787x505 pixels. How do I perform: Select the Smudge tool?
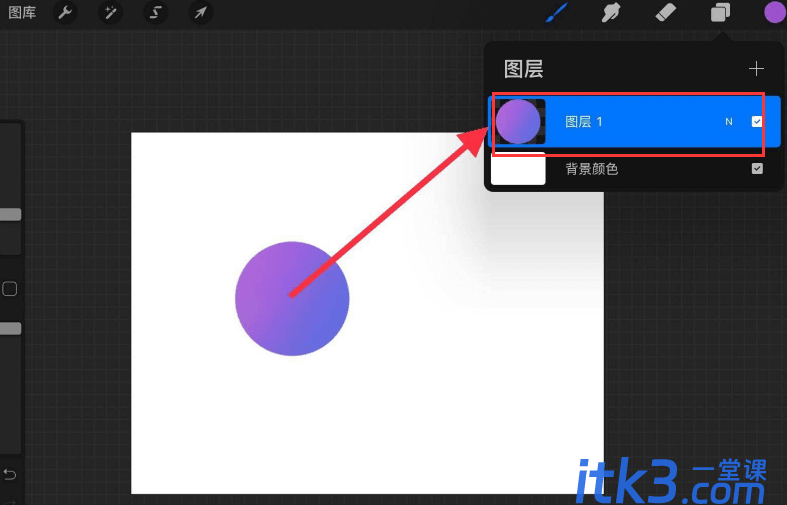[x=610, y=13]
